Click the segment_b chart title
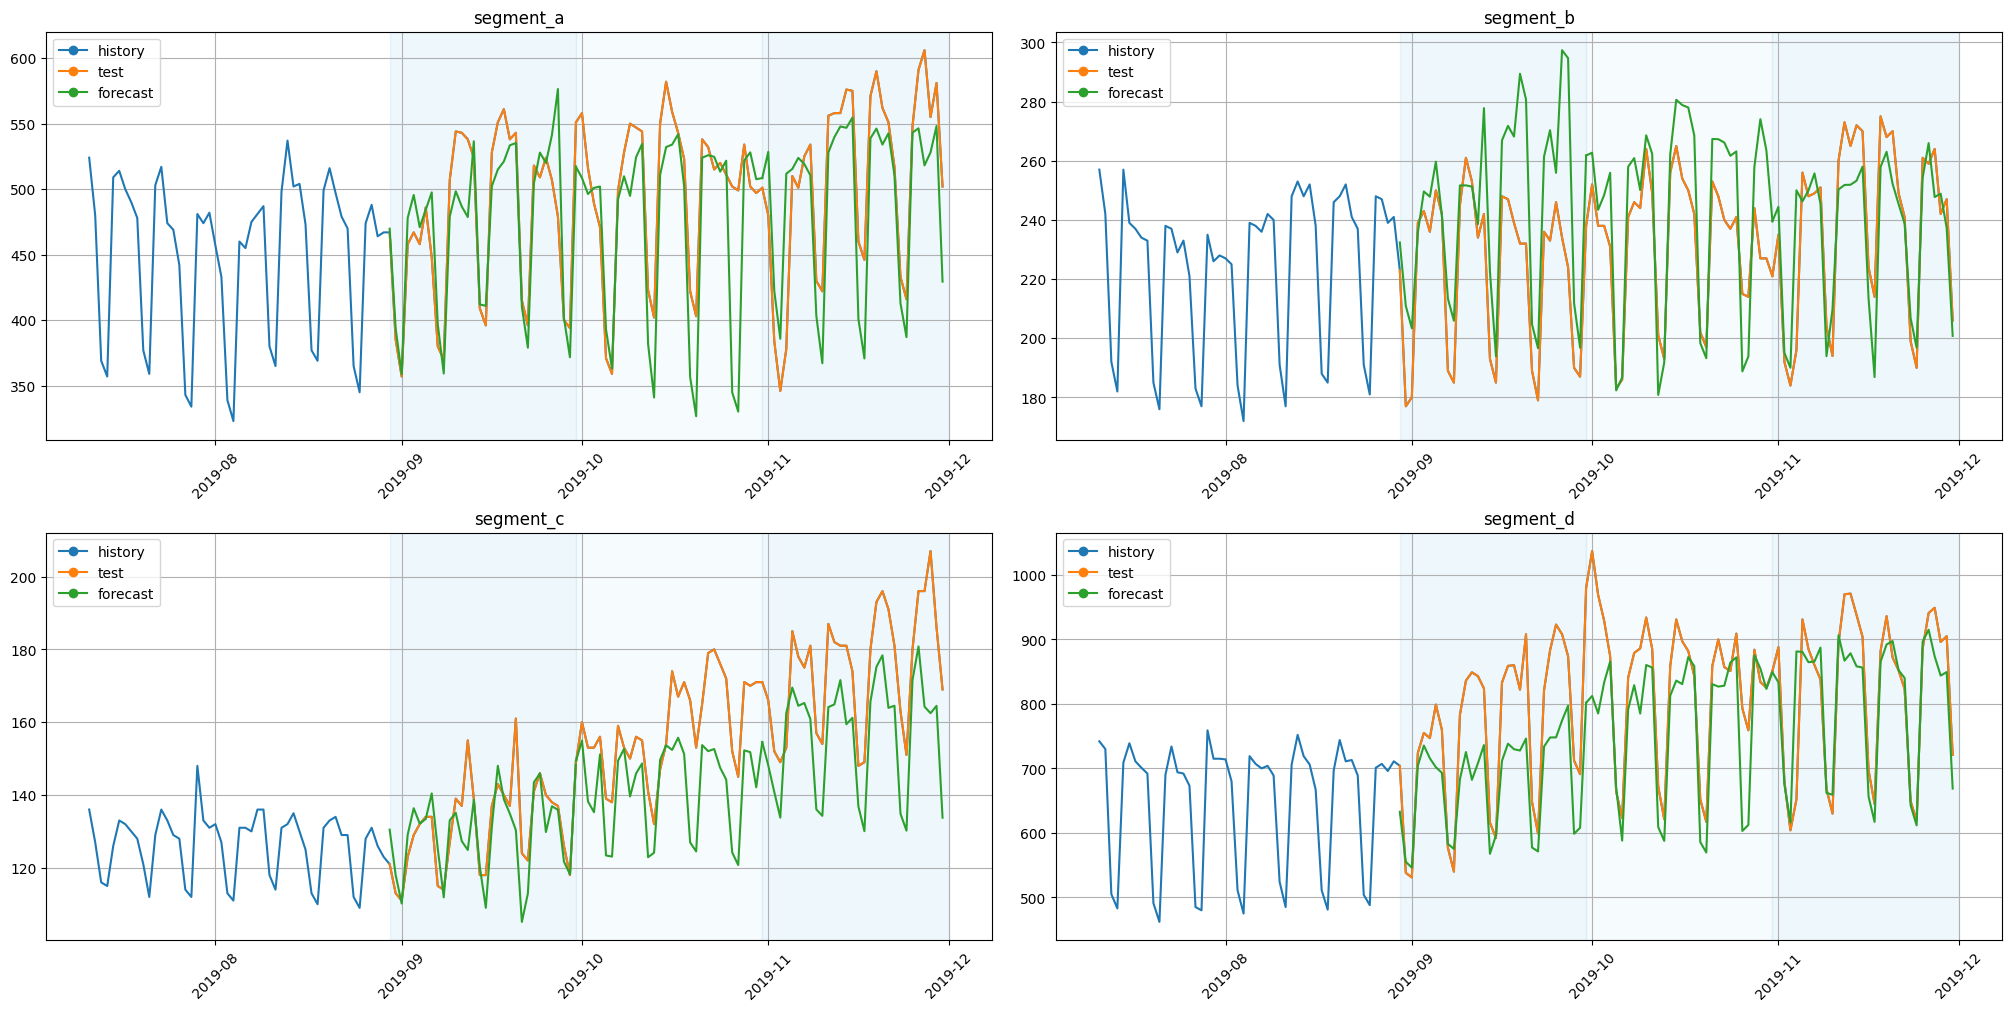Viewport: 2011px width, 1011px height. click(1529, 18)
